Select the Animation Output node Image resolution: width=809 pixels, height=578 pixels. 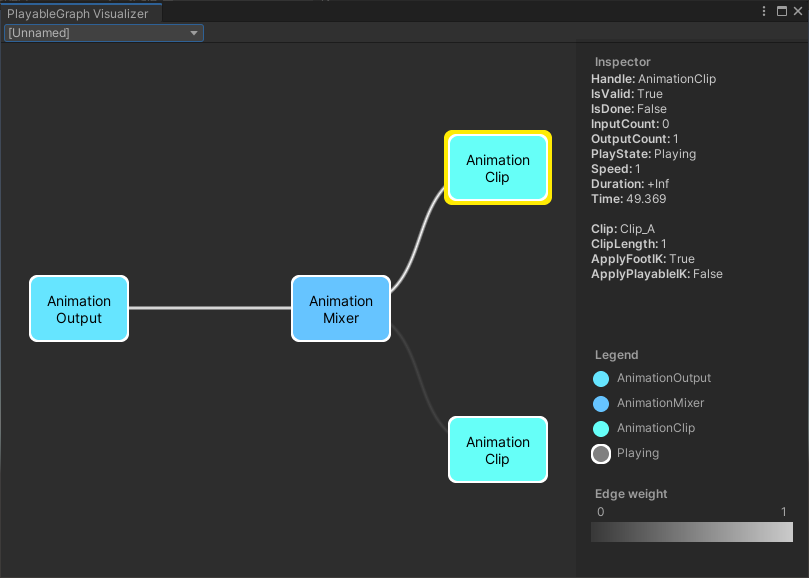pyautogui.click(x=79, y=308)
